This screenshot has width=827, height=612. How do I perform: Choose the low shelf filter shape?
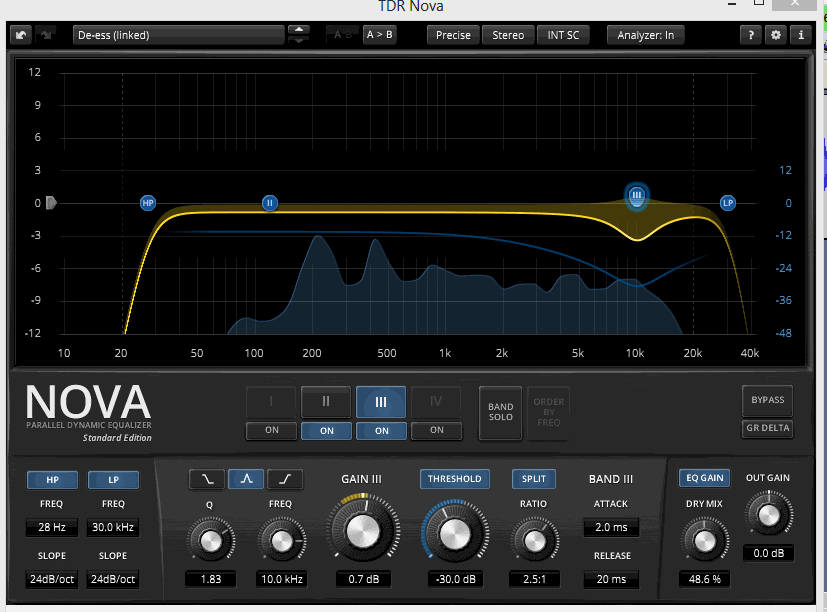click(x=207, y=479)
